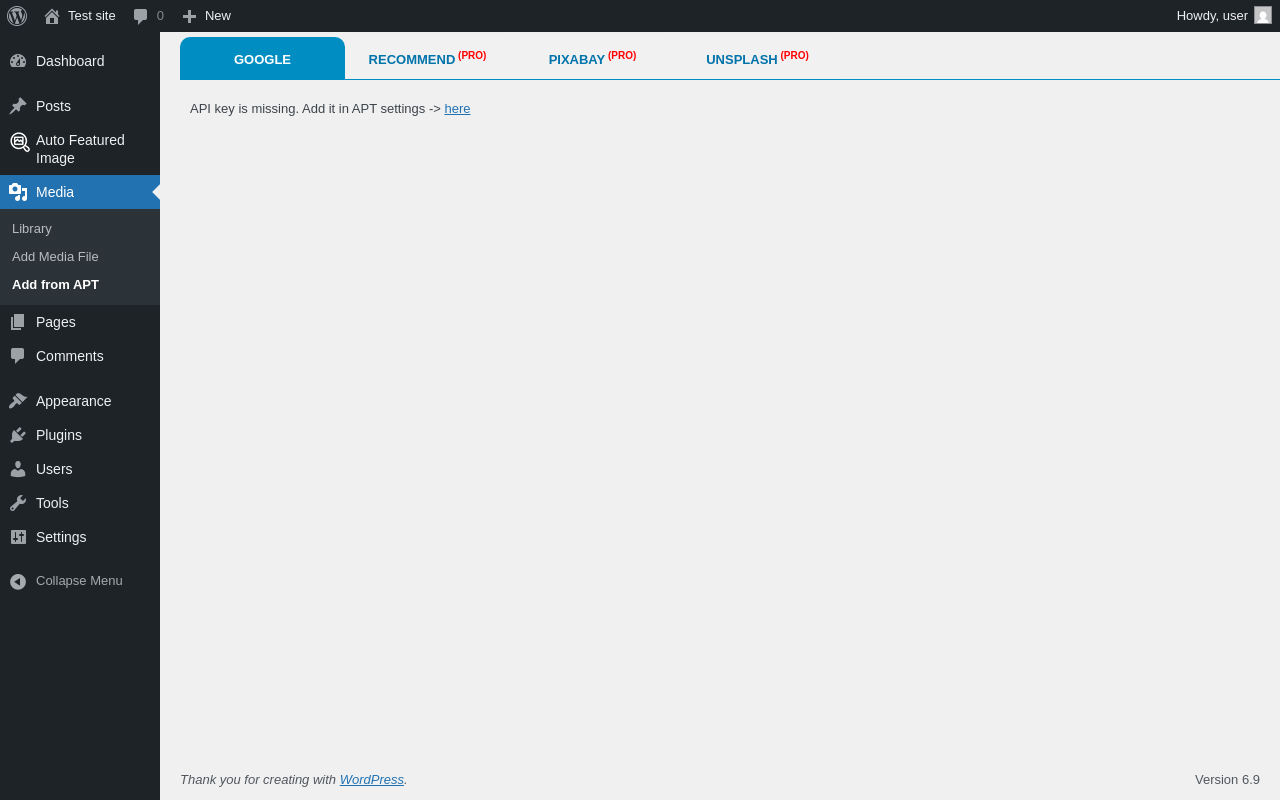Screen dimensions: 1280x800
Task: Click the Posts pushpin icon
Action: click(18, 106)
